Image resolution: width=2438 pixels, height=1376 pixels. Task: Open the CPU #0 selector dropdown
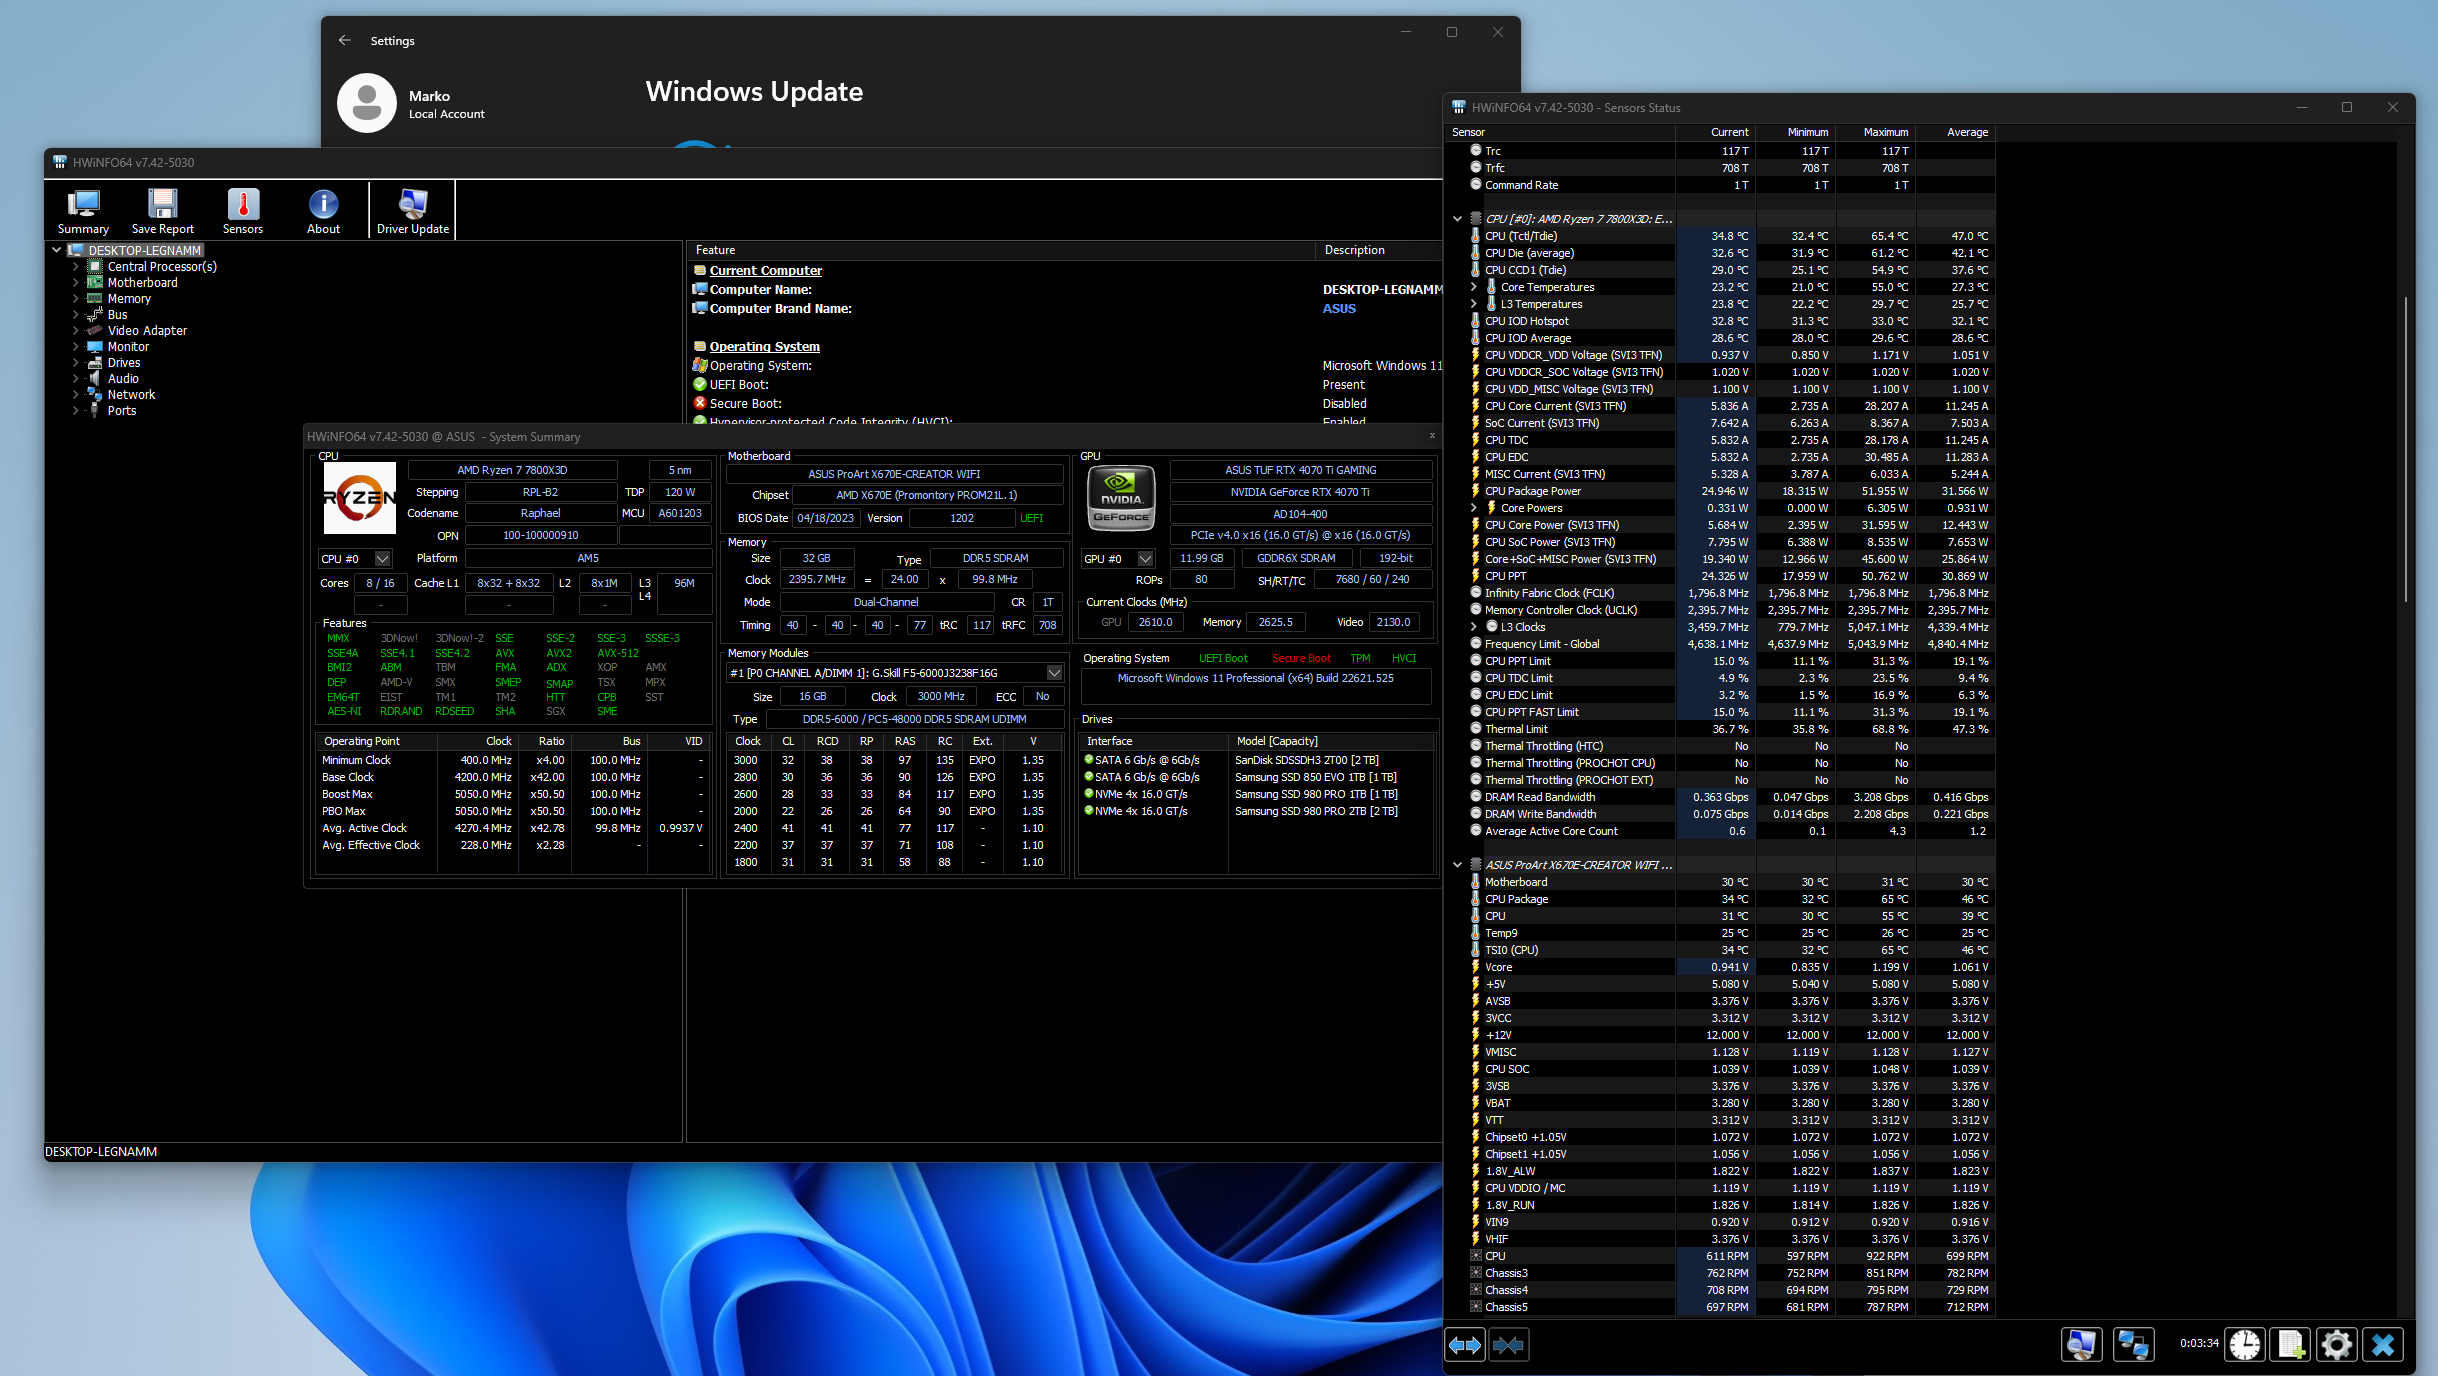coord(382,559)
